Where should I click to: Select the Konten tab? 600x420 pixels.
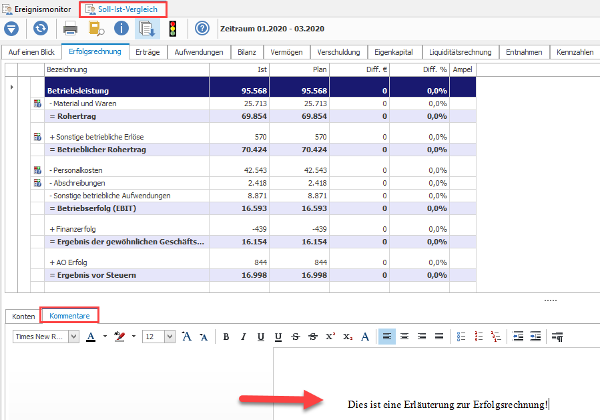[x=23, y=316]
